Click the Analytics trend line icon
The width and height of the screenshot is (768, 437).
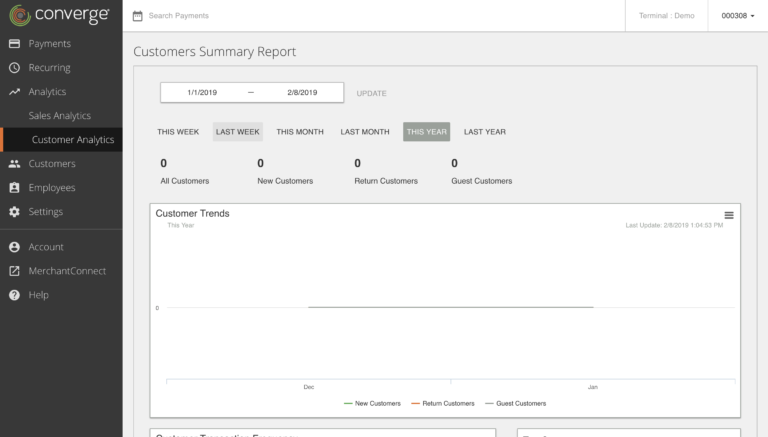point(15,92)
